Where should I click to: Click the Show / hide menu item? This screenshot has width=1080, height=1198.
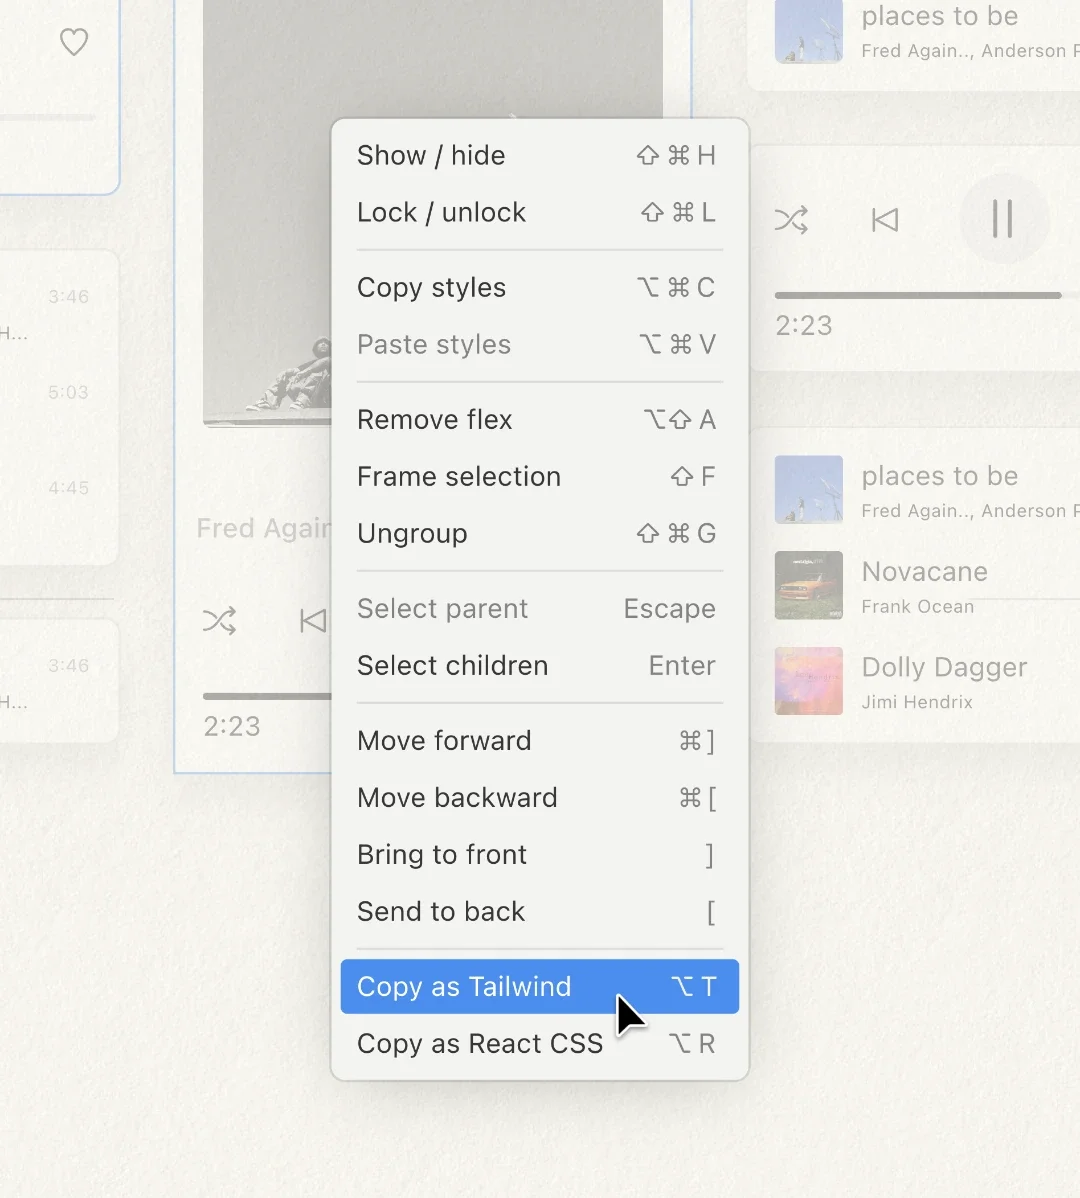tap(431, 155)
